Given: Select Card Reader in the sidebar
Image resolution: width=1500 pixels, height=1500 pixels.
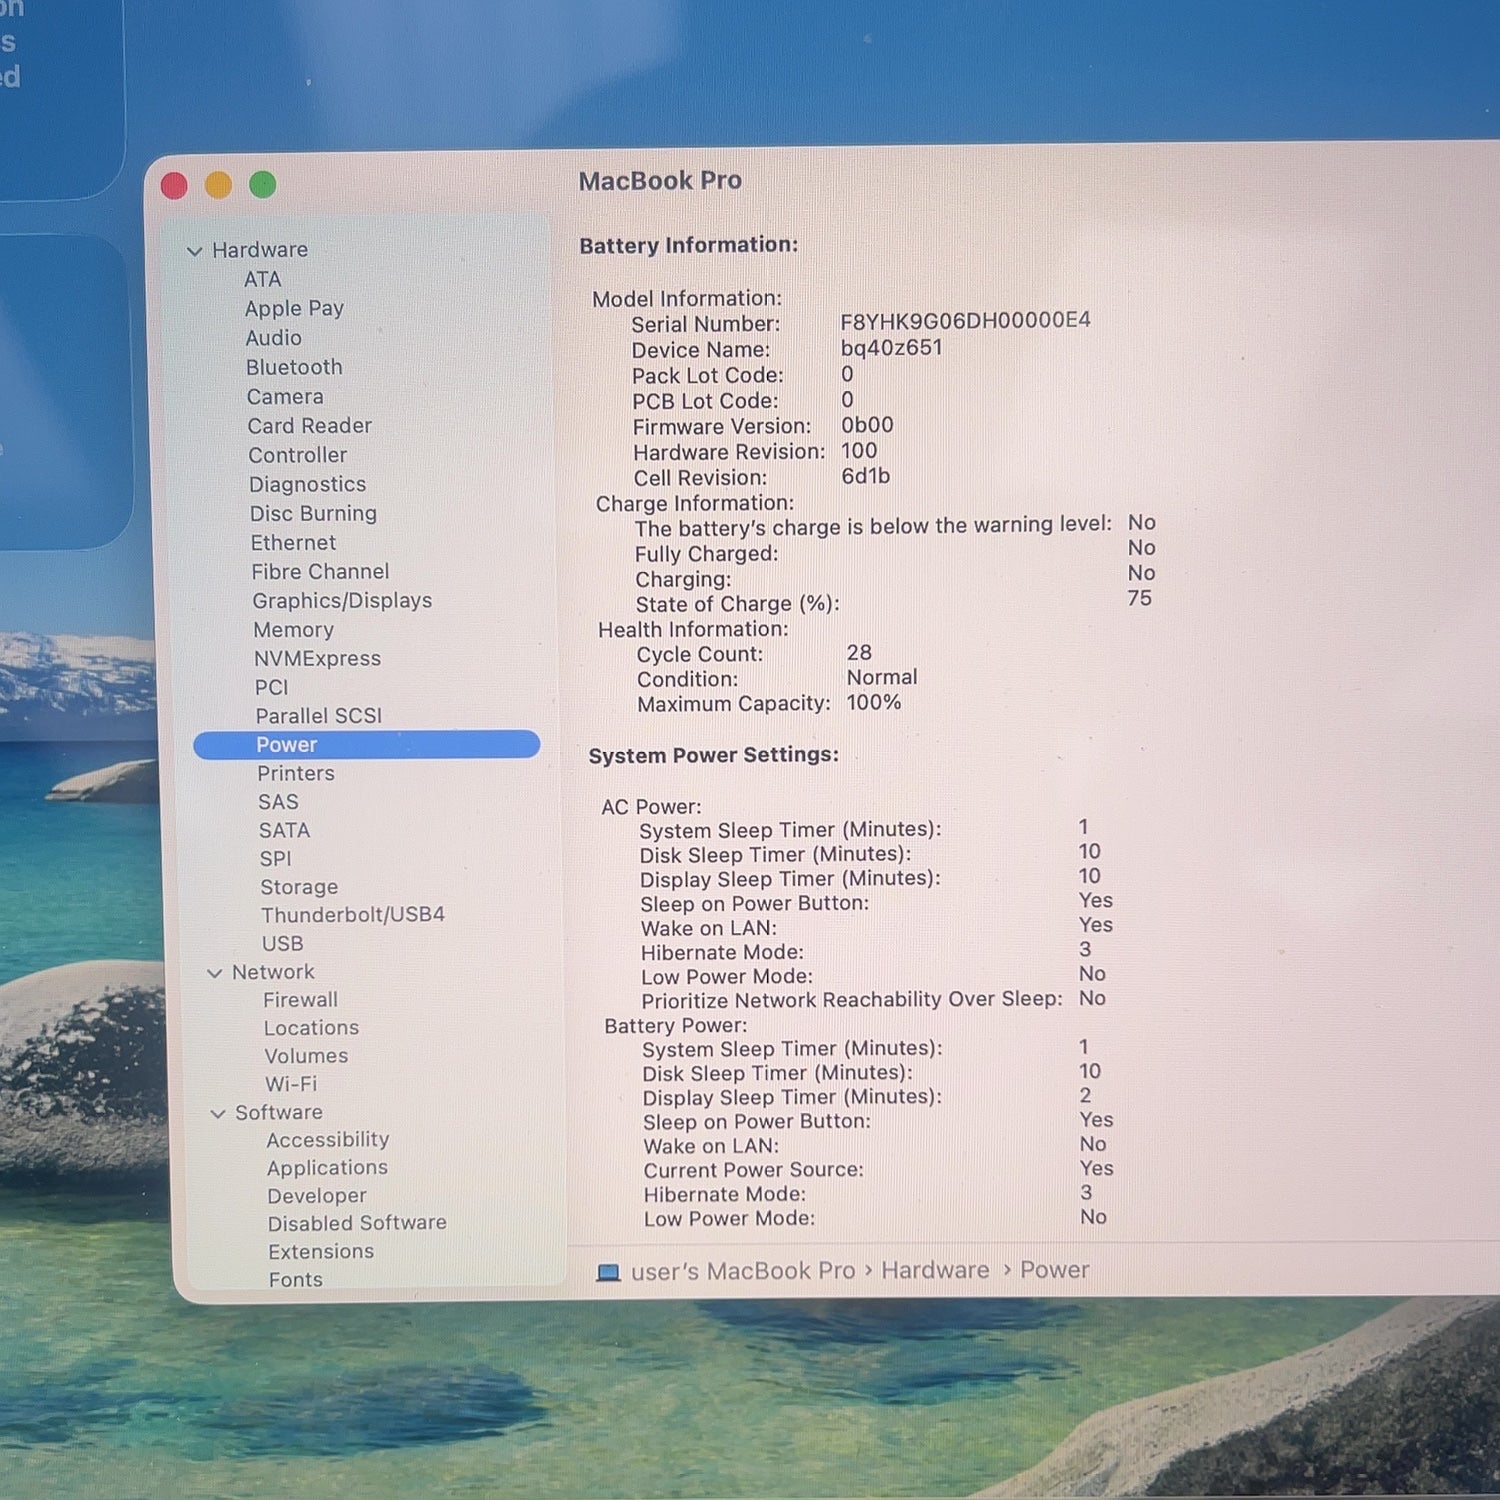Looking at the screenshot, I should coord(310,425).
